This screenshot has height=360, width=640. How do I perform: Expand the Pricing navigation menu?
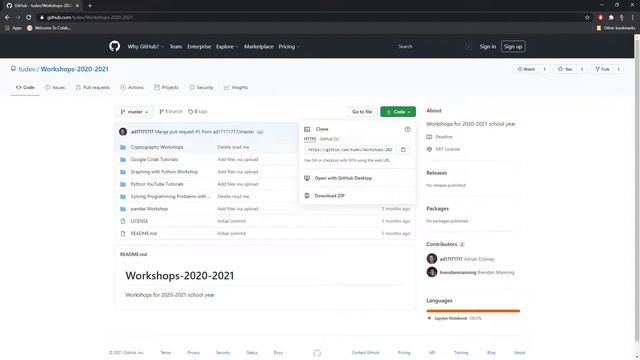[289, 47]
